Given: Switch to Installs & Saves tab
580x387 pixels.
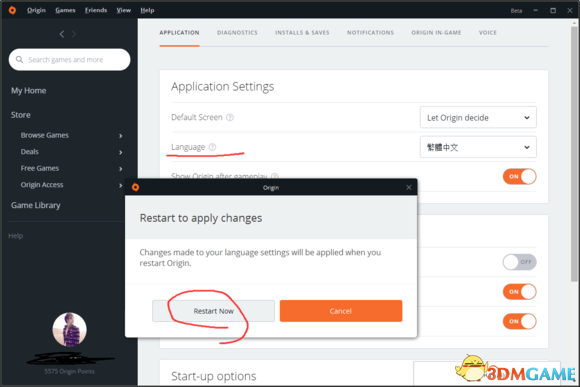Looking at the screenshot, I should click(302, 33).
